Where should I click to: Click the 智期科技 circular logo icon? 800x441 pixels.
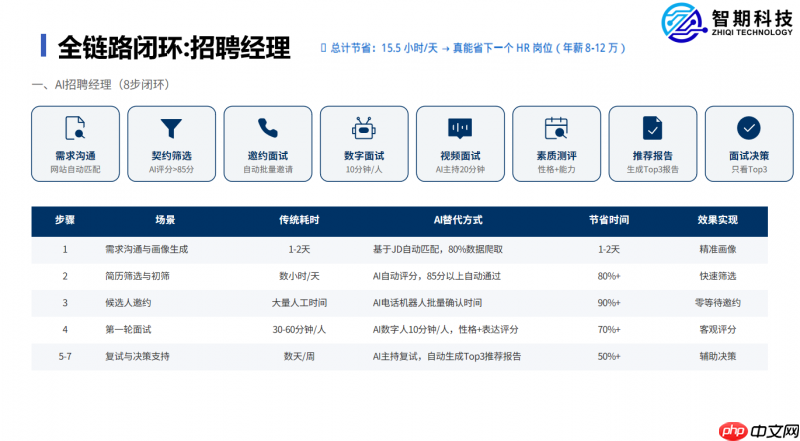pos(682,22)
